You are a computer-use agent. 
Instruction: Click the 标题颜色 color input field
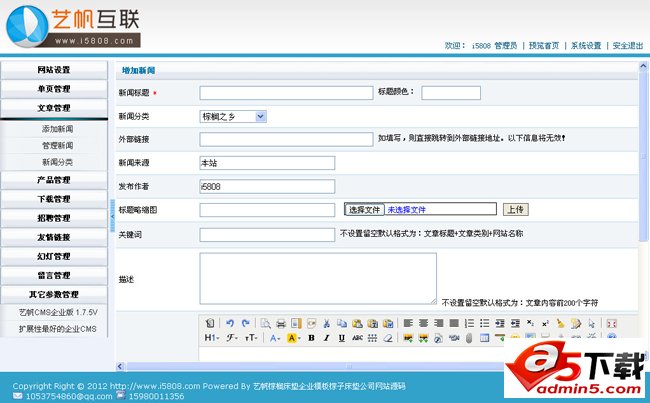[450, 93]
